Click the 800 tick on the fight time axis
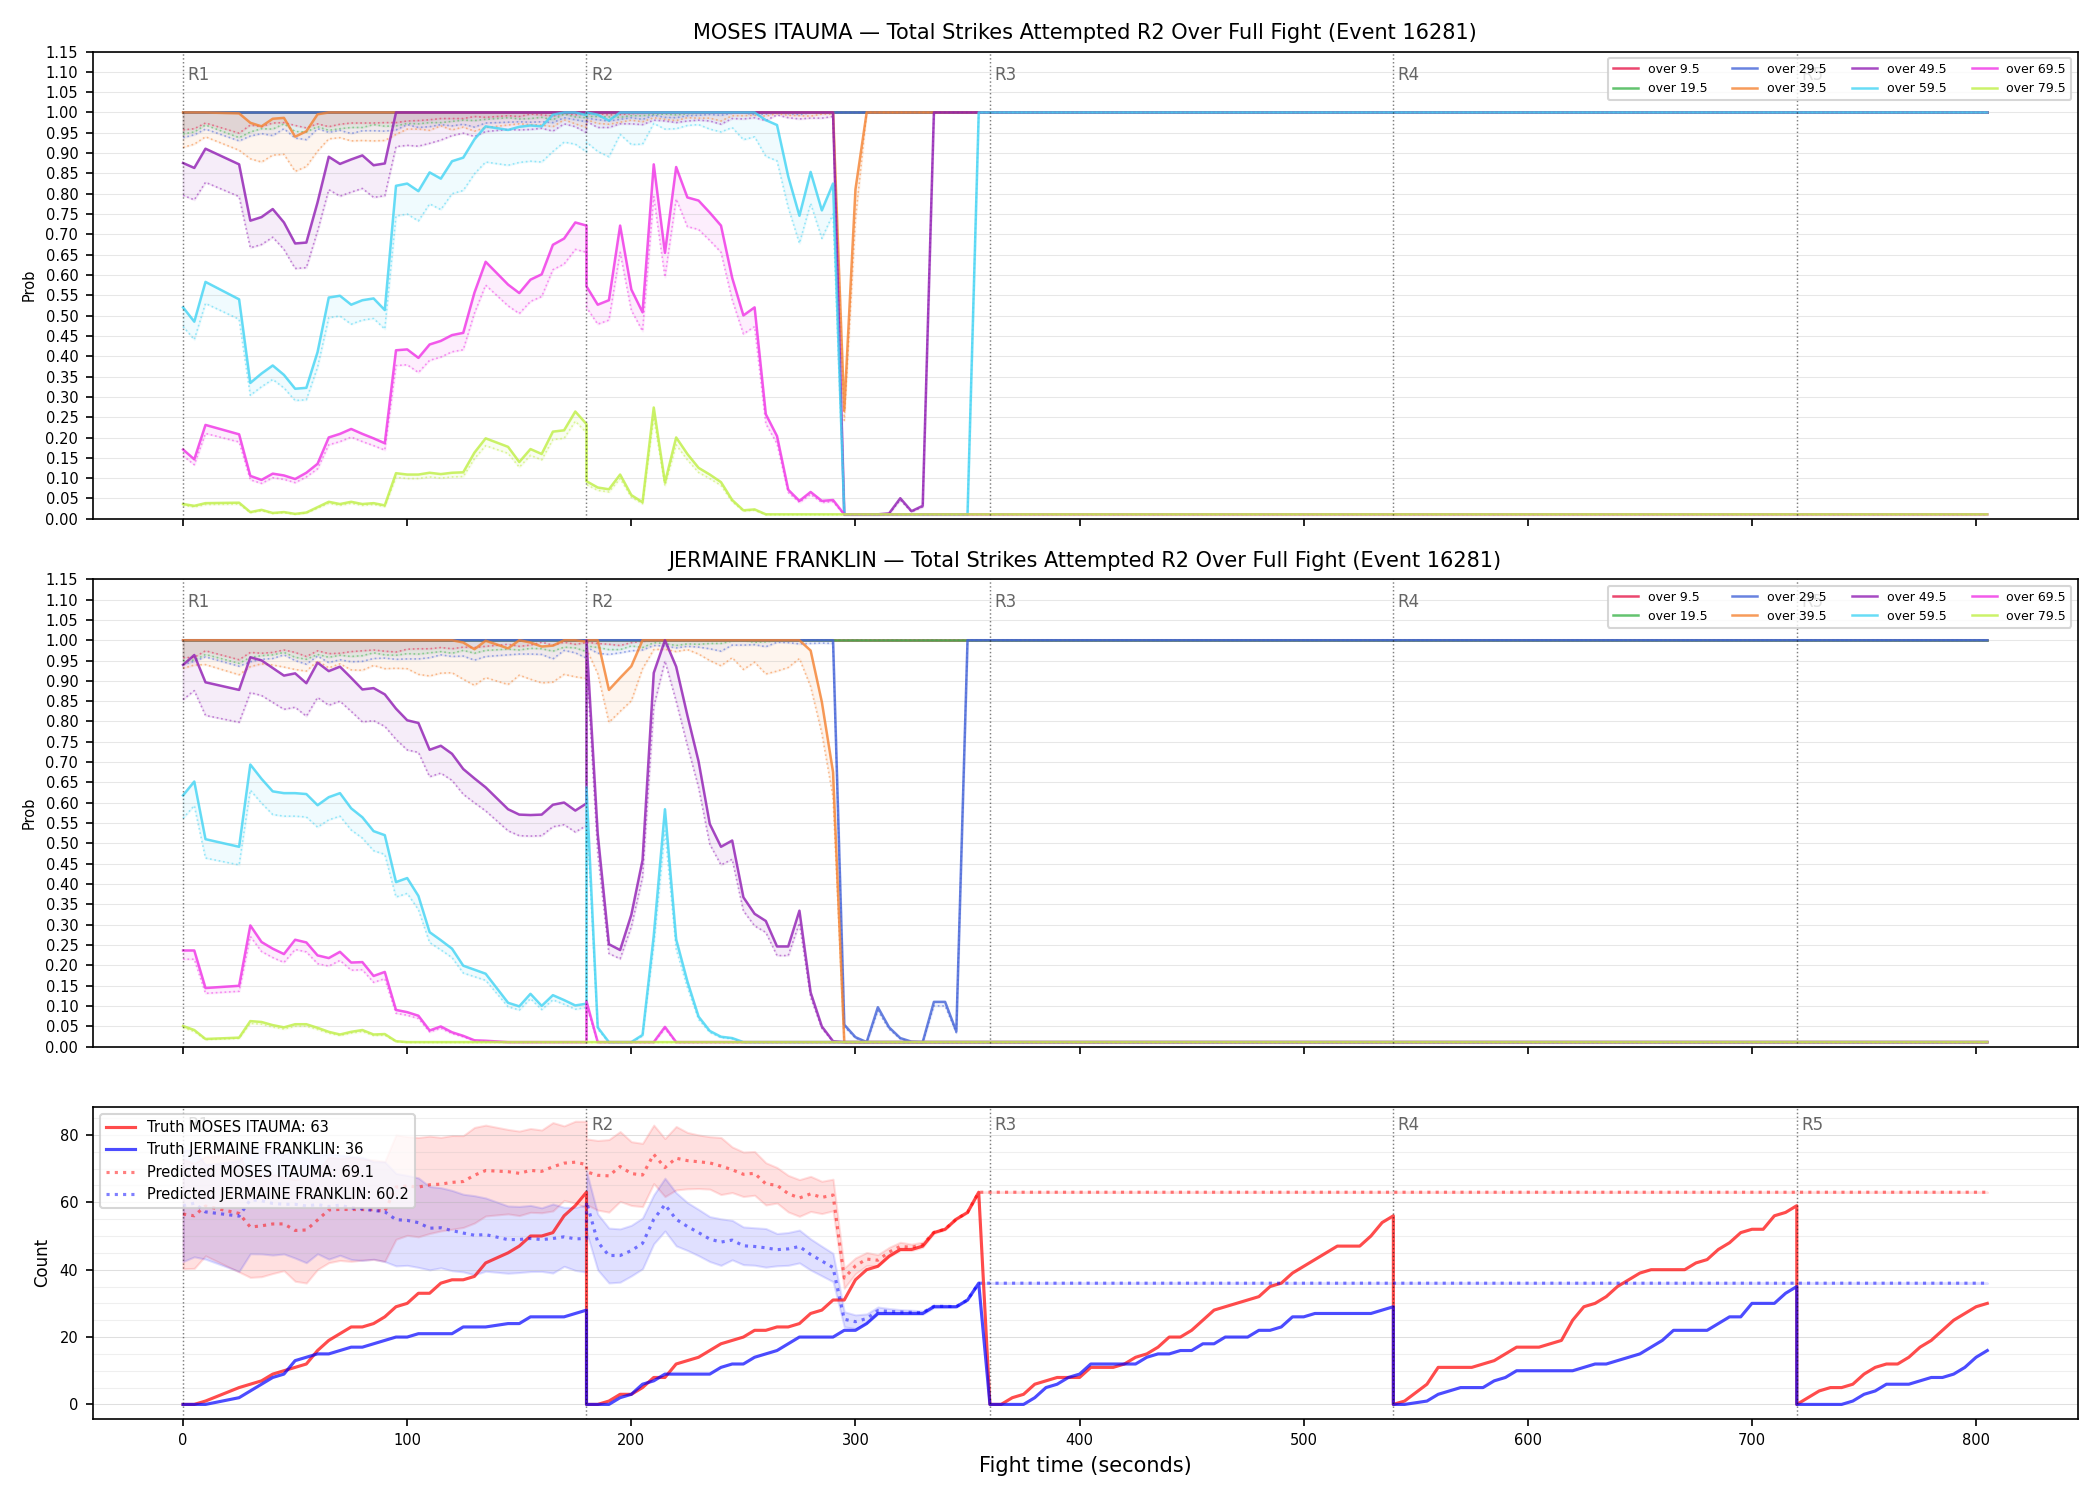 click(x=1976, y=1440)
